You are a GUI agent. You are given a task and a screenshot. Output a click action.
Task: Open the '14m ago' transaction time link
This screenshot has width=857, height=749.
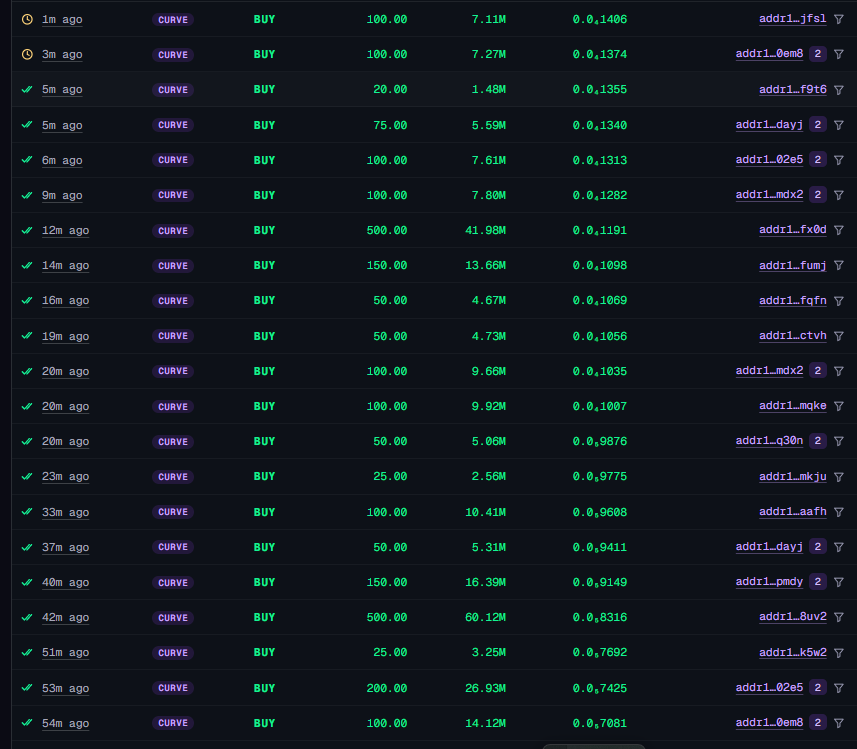coord(66,266)
